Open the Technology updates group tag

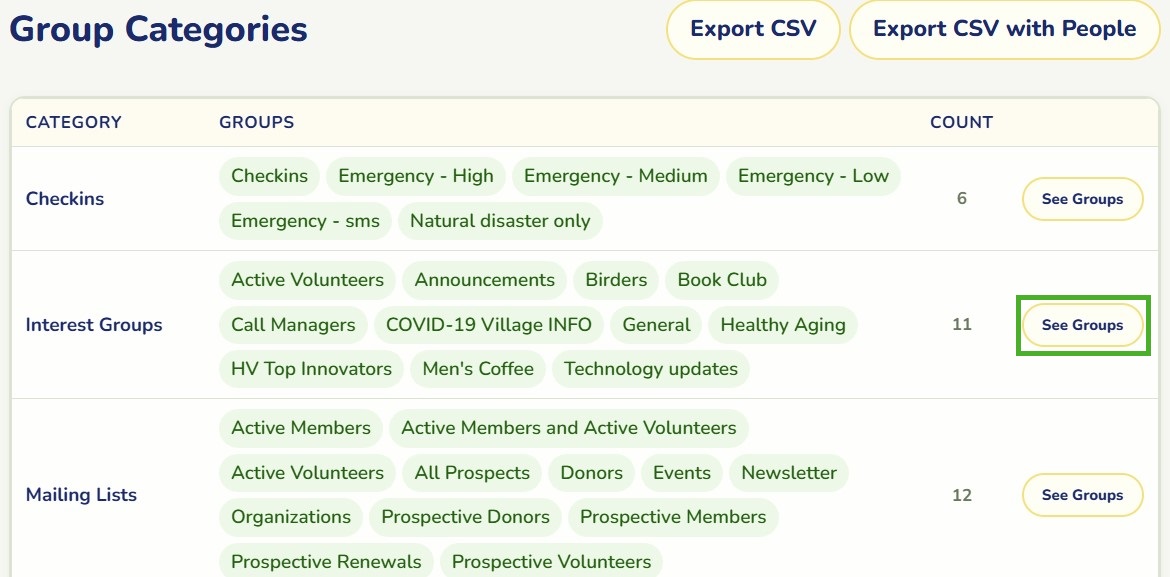click(x=651, y=369)
